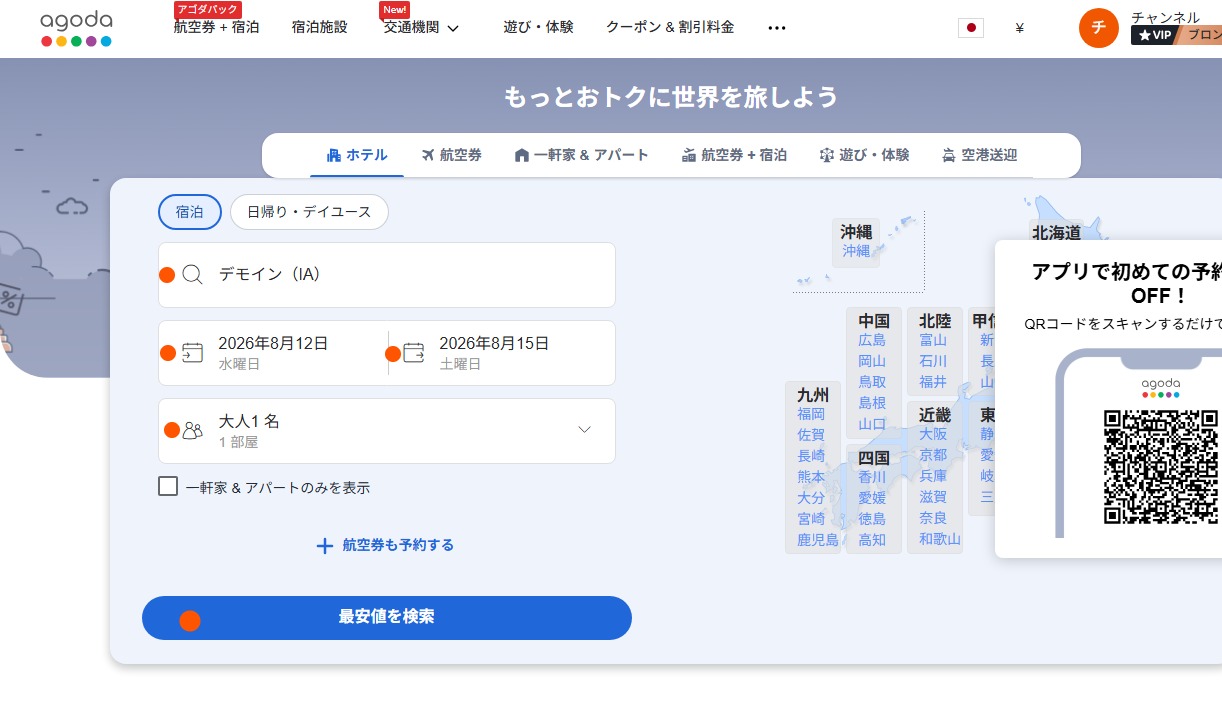
Task: Open 遊び・体験 in top navigation
Action: 538,28
